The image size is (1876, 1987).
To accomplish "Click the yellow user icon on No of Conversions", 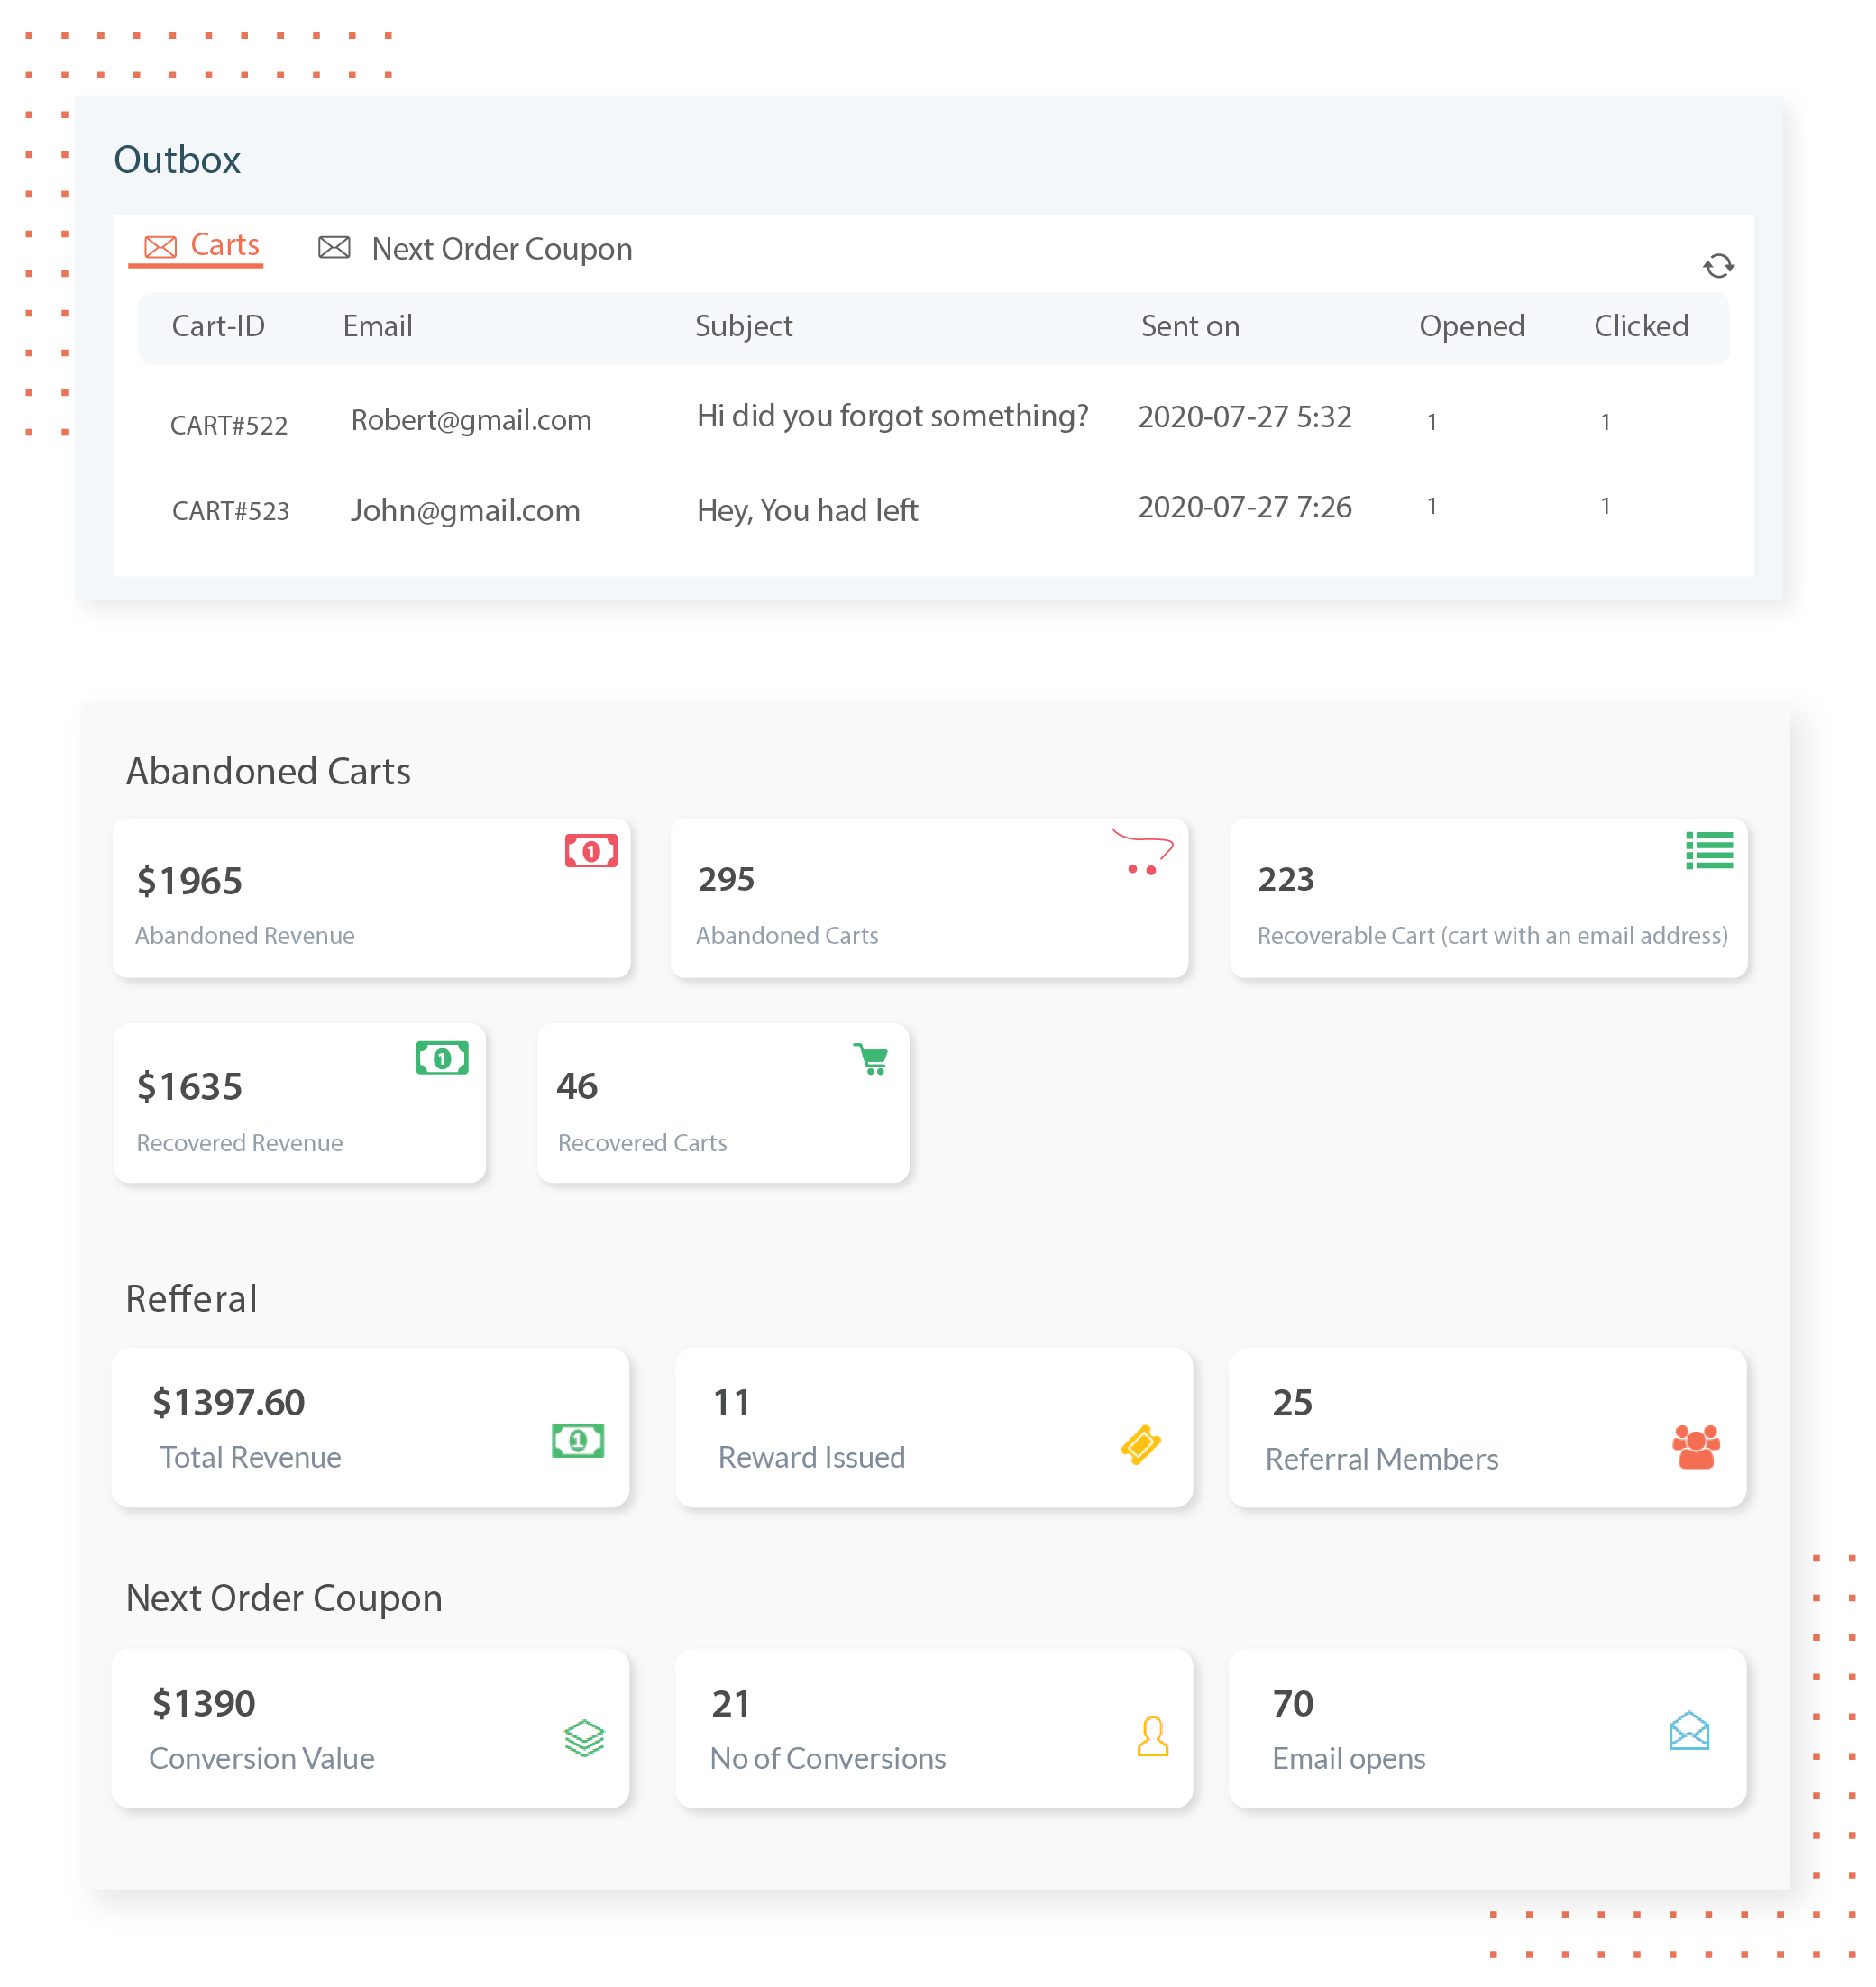I will click(x=1152, y=1736).
